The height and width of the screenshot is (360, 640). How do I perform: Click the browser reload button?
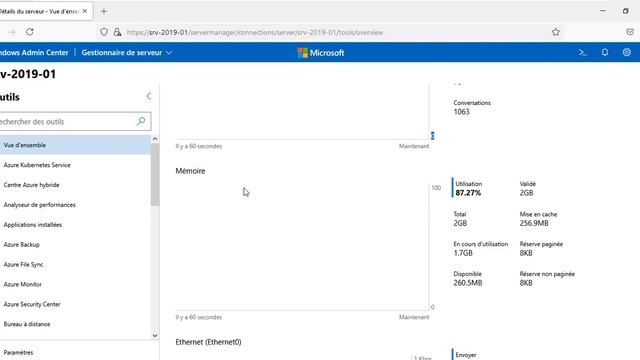coord(29,32)
